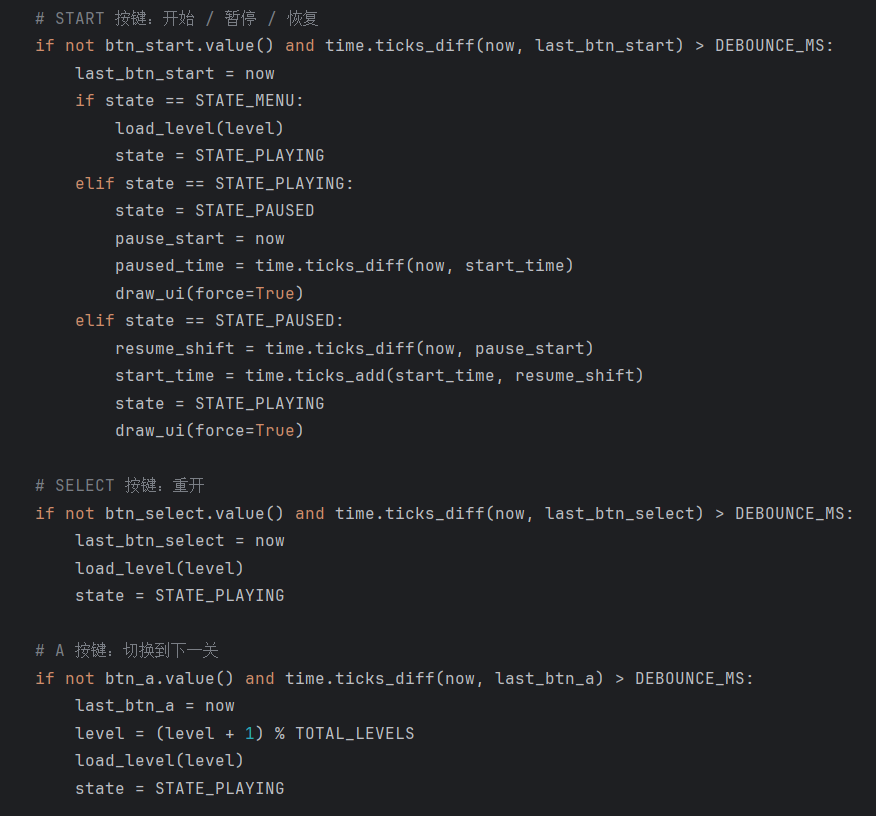Click the SELECT button comment line
The image size is (876, 816).
click(x=119, y=485)
